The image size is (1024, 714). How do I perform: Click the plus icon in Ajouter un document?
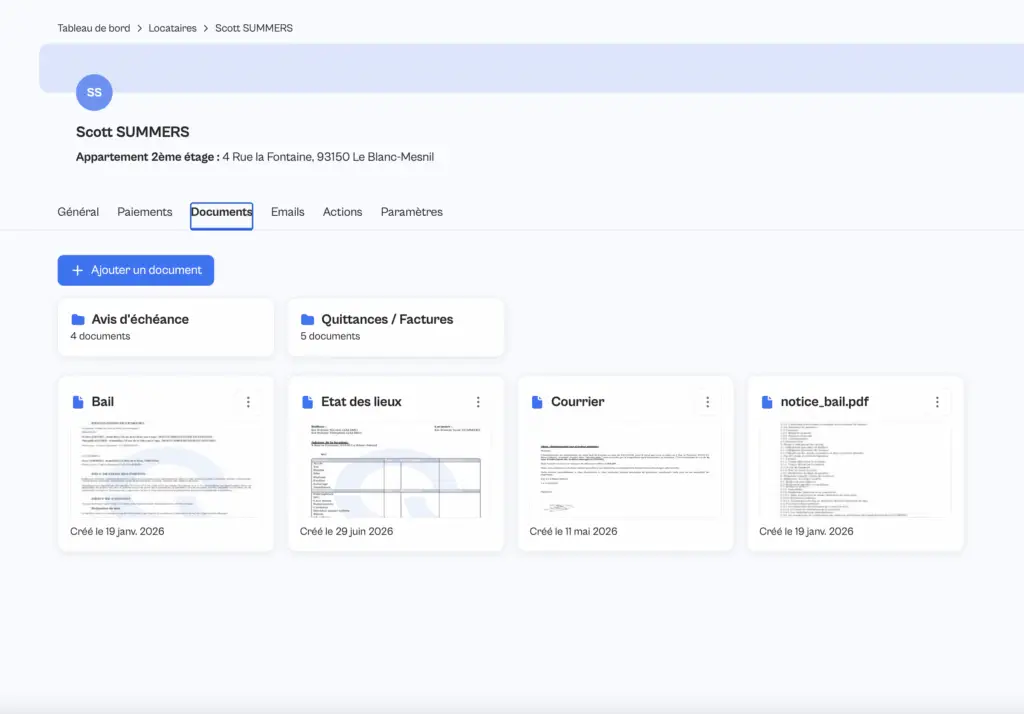point(77,270)
